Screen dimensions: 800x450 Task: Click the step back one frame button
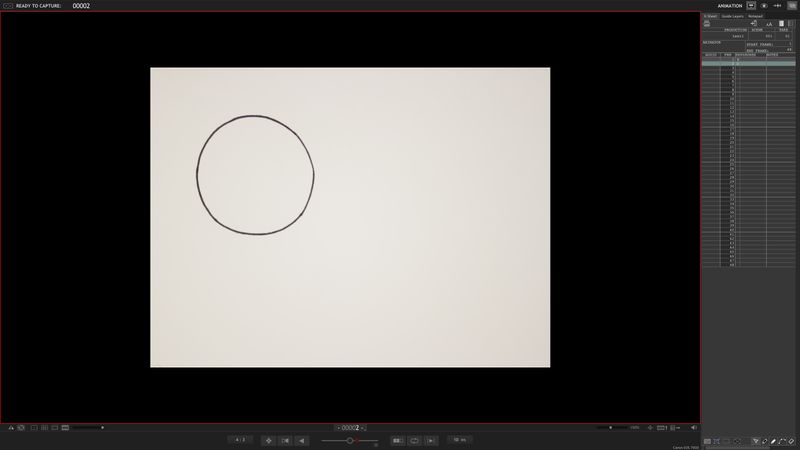pyautogui.click(x=301, y=440)
